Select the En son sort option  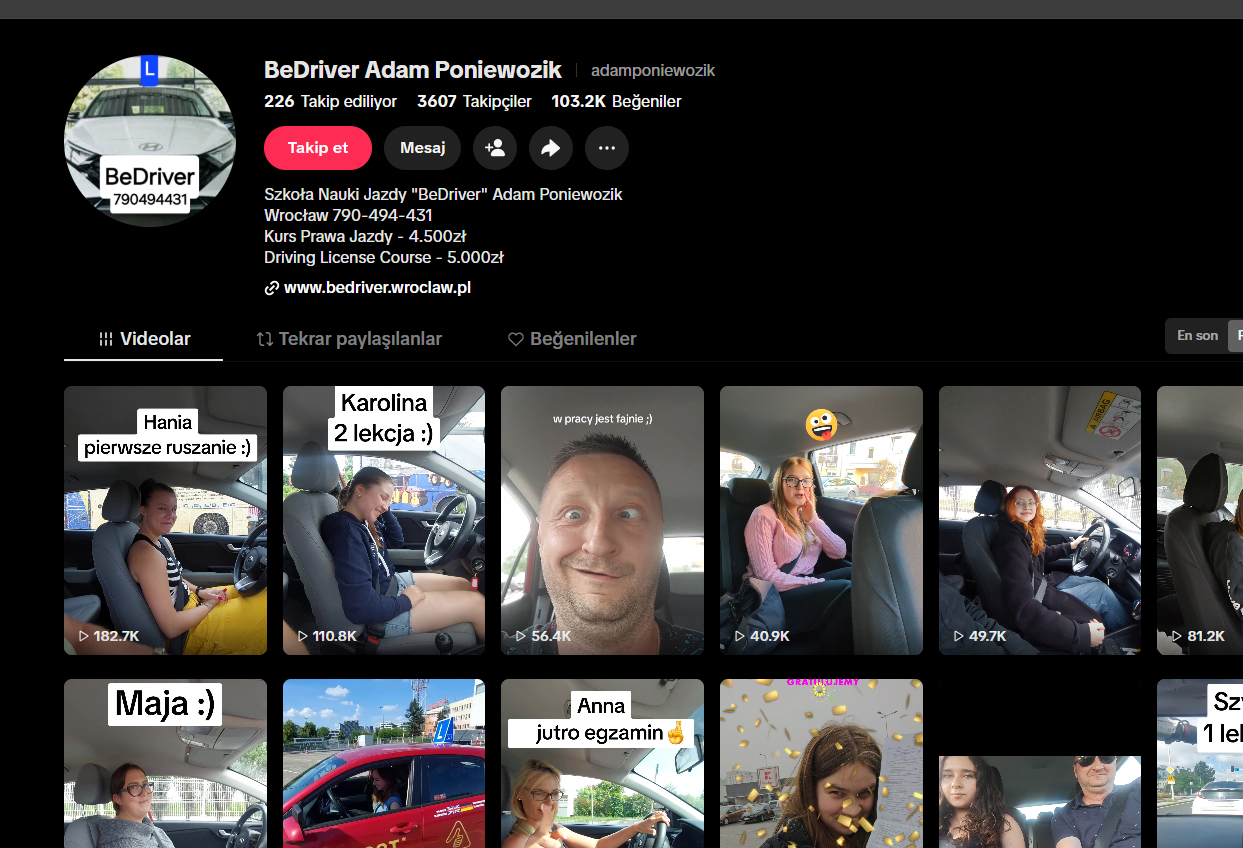pos(1197,336)
